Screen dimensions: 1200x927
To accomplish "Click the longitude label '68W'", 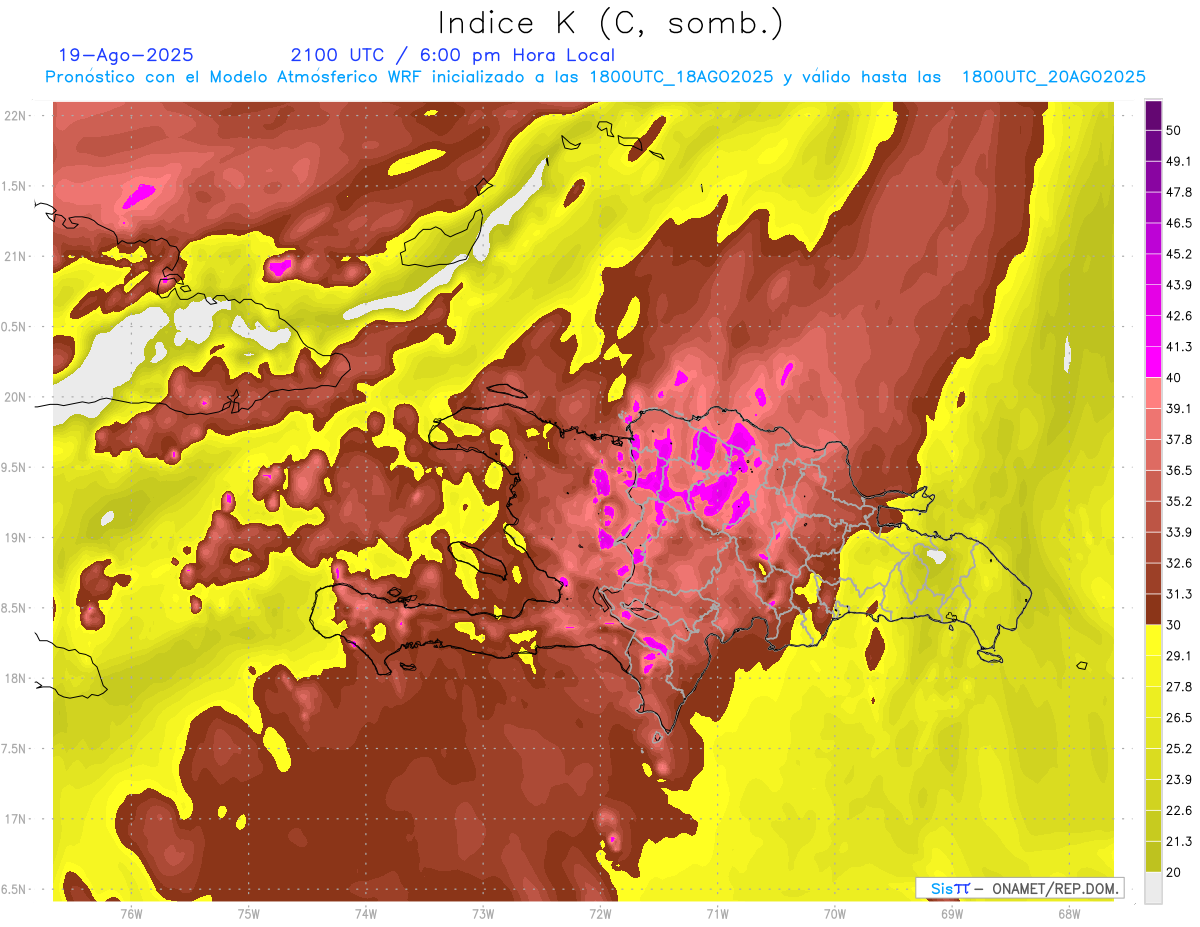I will 1068,914.
